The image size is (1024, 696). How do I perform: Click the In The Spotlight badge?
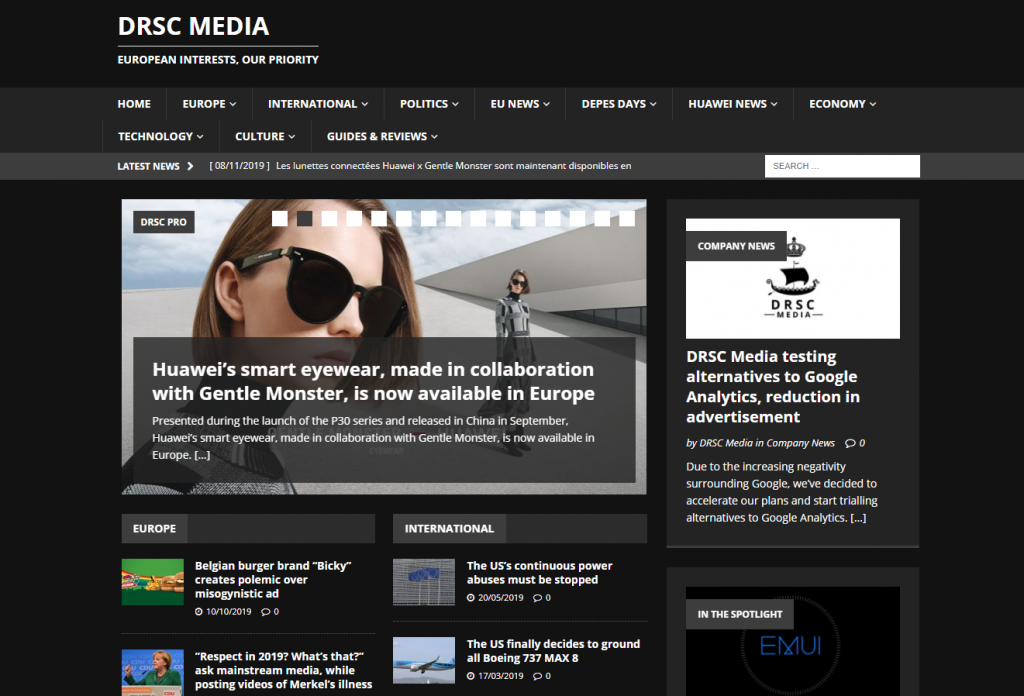coord(740,614)
